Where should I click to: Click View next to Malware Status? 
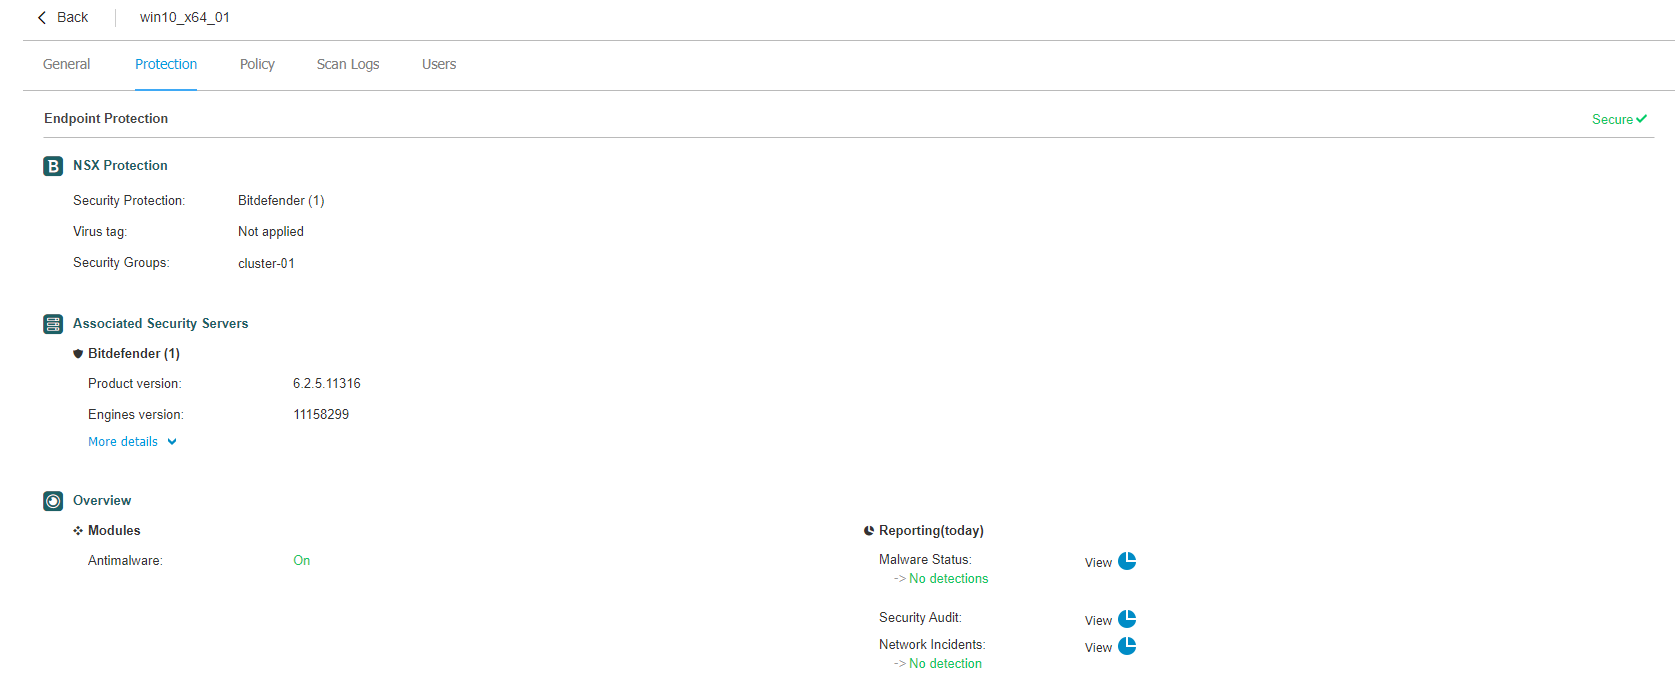[1098, 563]
